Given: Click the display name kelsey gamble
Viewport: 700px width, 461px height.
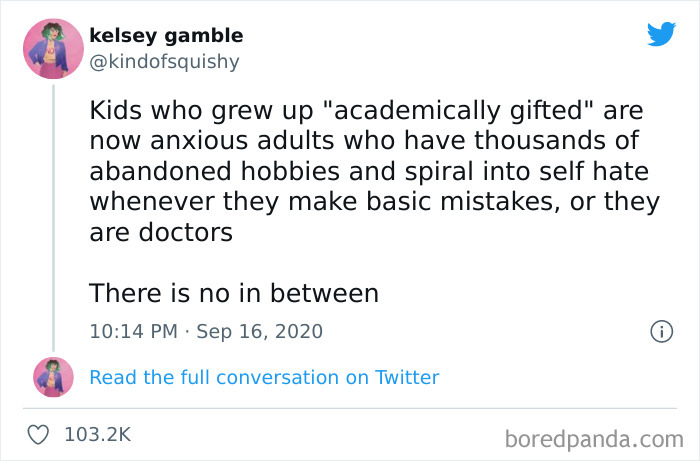Looking at the screenshot, I should click(166, 36).
